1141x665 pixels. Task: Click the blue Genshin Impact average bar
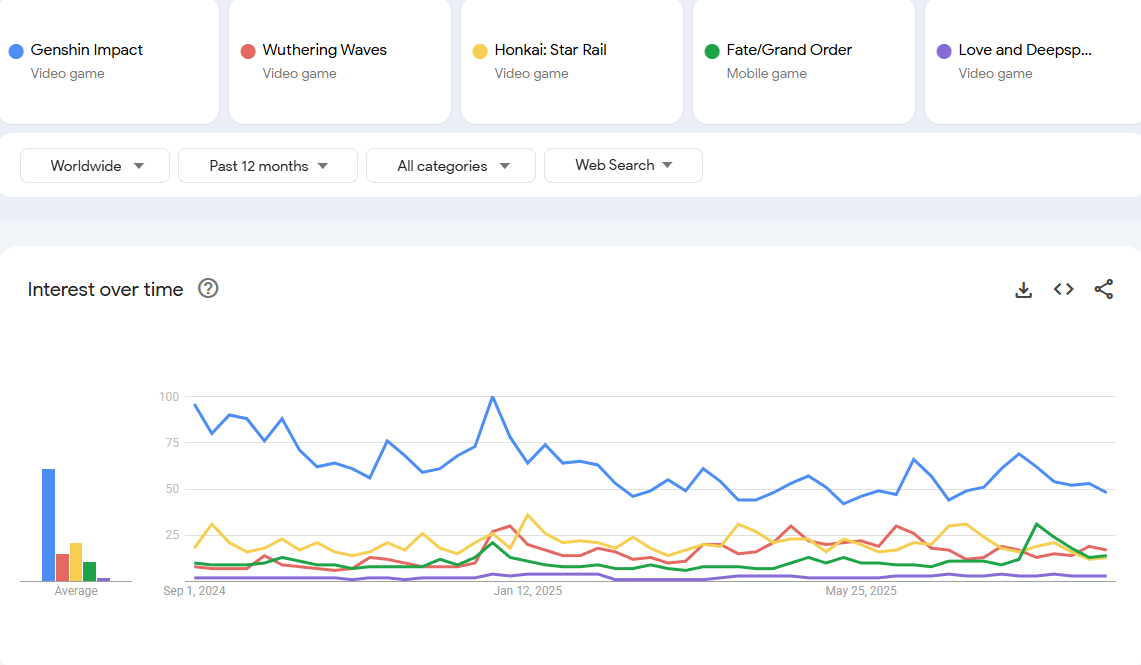pyautogui.click(x=48, y=525)
